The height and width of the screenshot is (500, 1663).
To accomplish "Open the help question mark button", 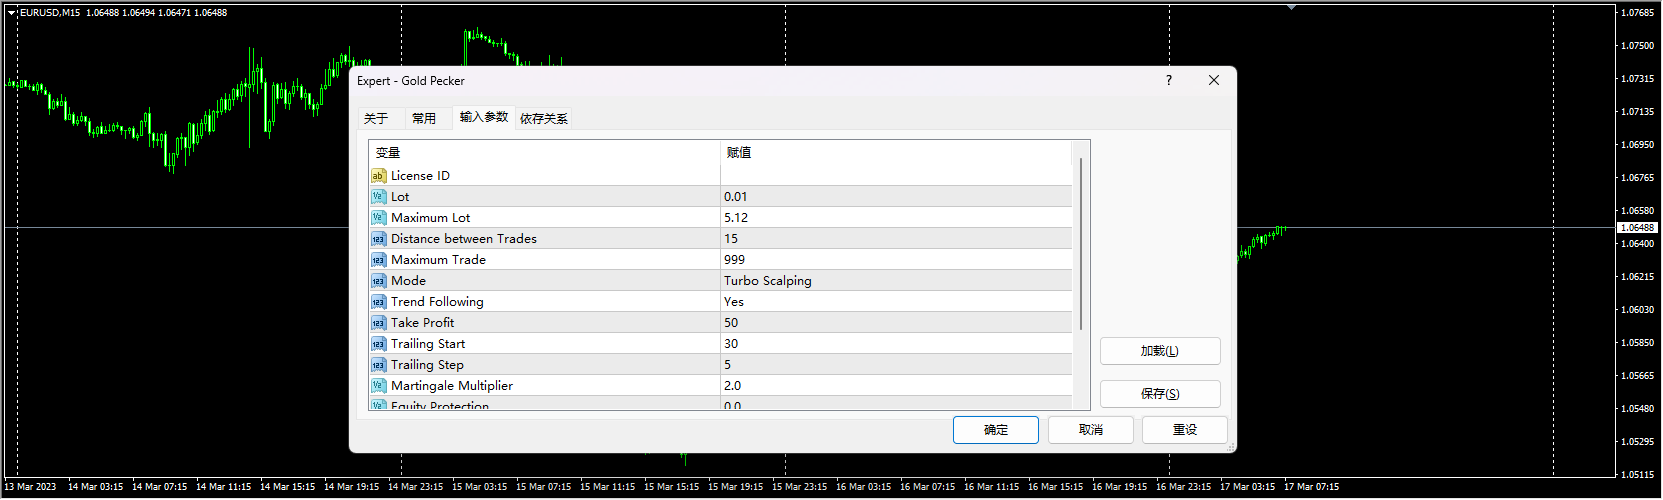I will click(x=1168, y=80).
